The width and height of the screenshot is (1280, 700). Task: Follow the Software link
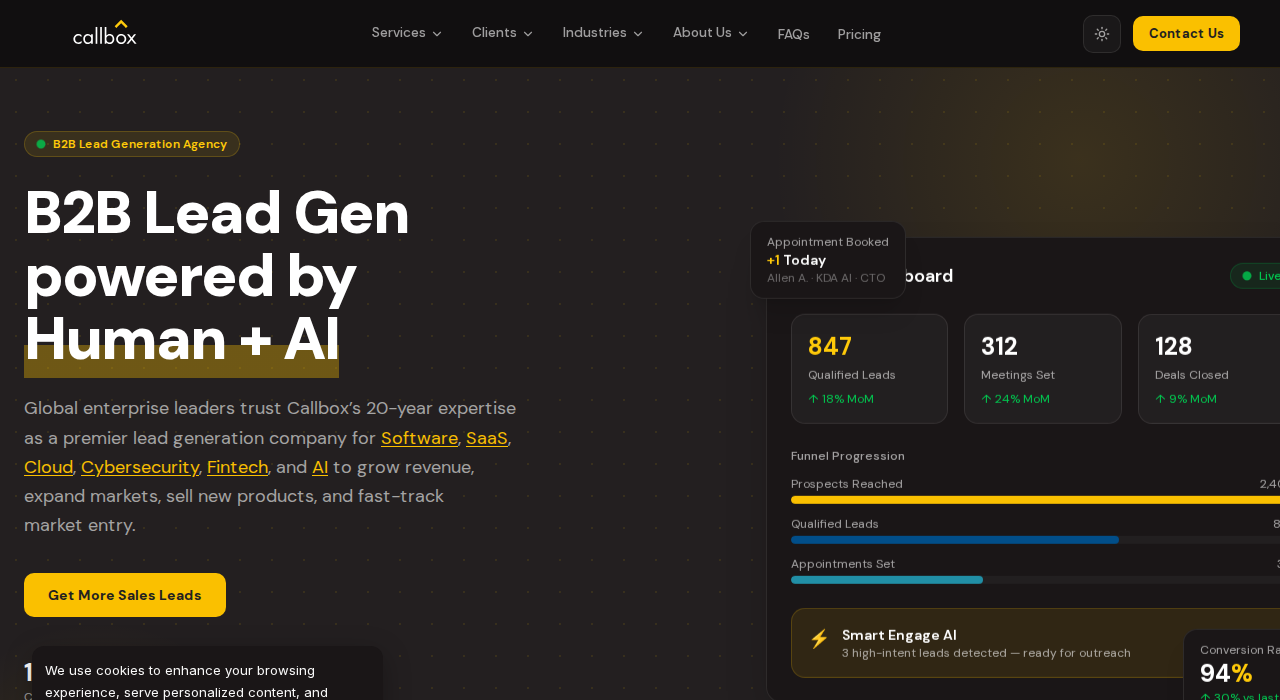point(419,438)
